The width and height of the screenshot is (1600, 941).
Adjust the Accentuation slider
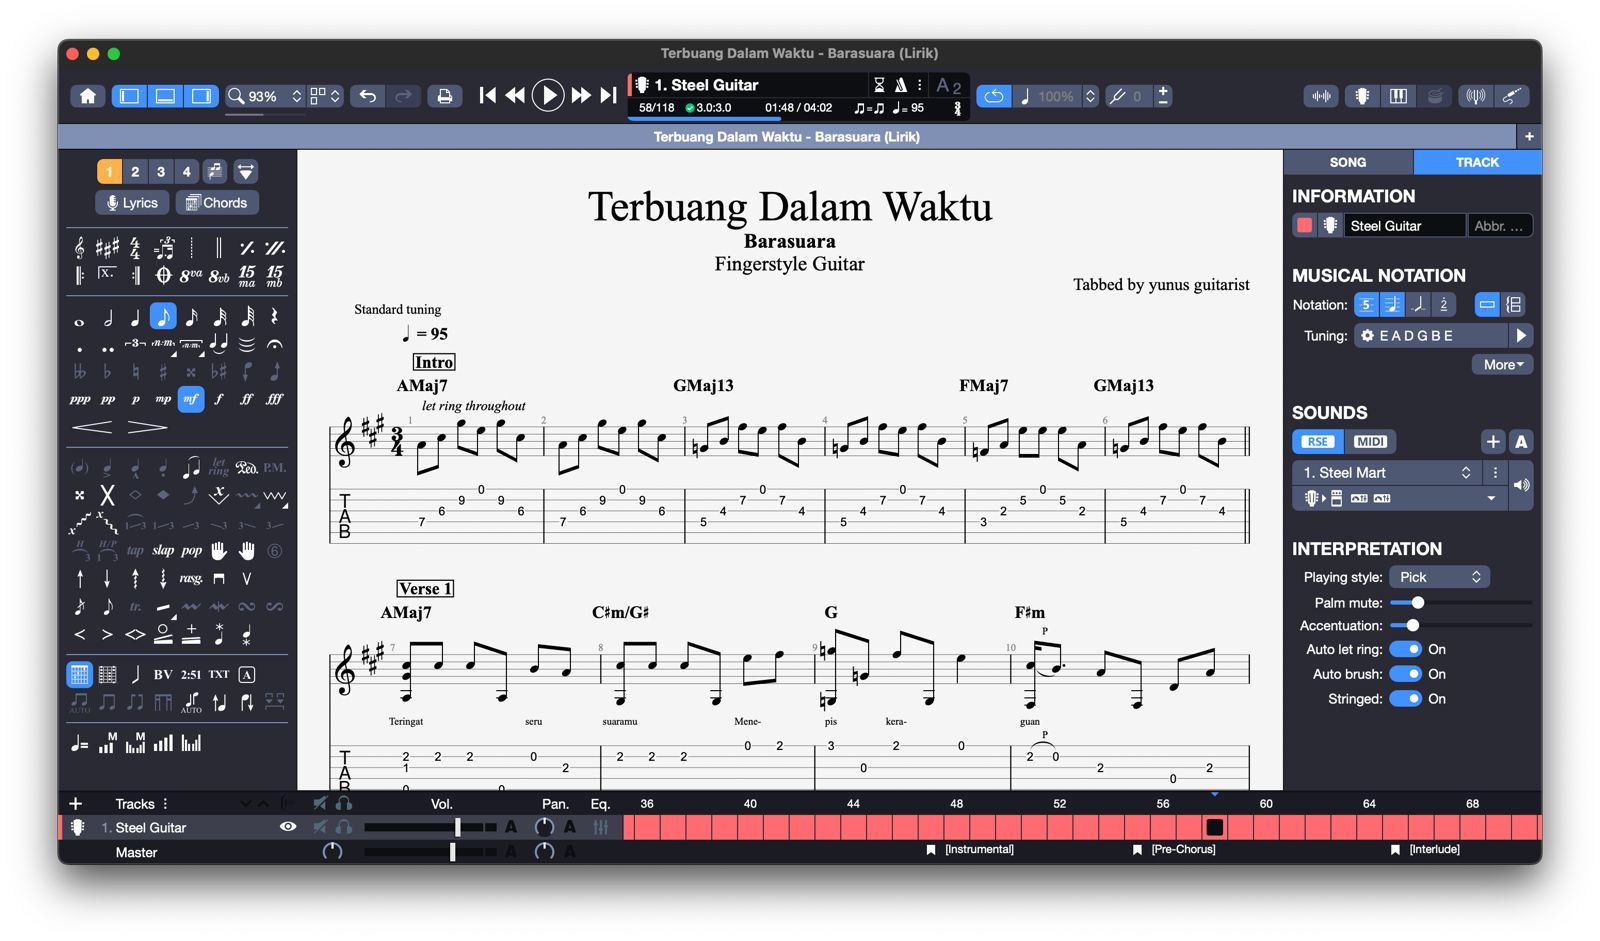(1461, 625)
